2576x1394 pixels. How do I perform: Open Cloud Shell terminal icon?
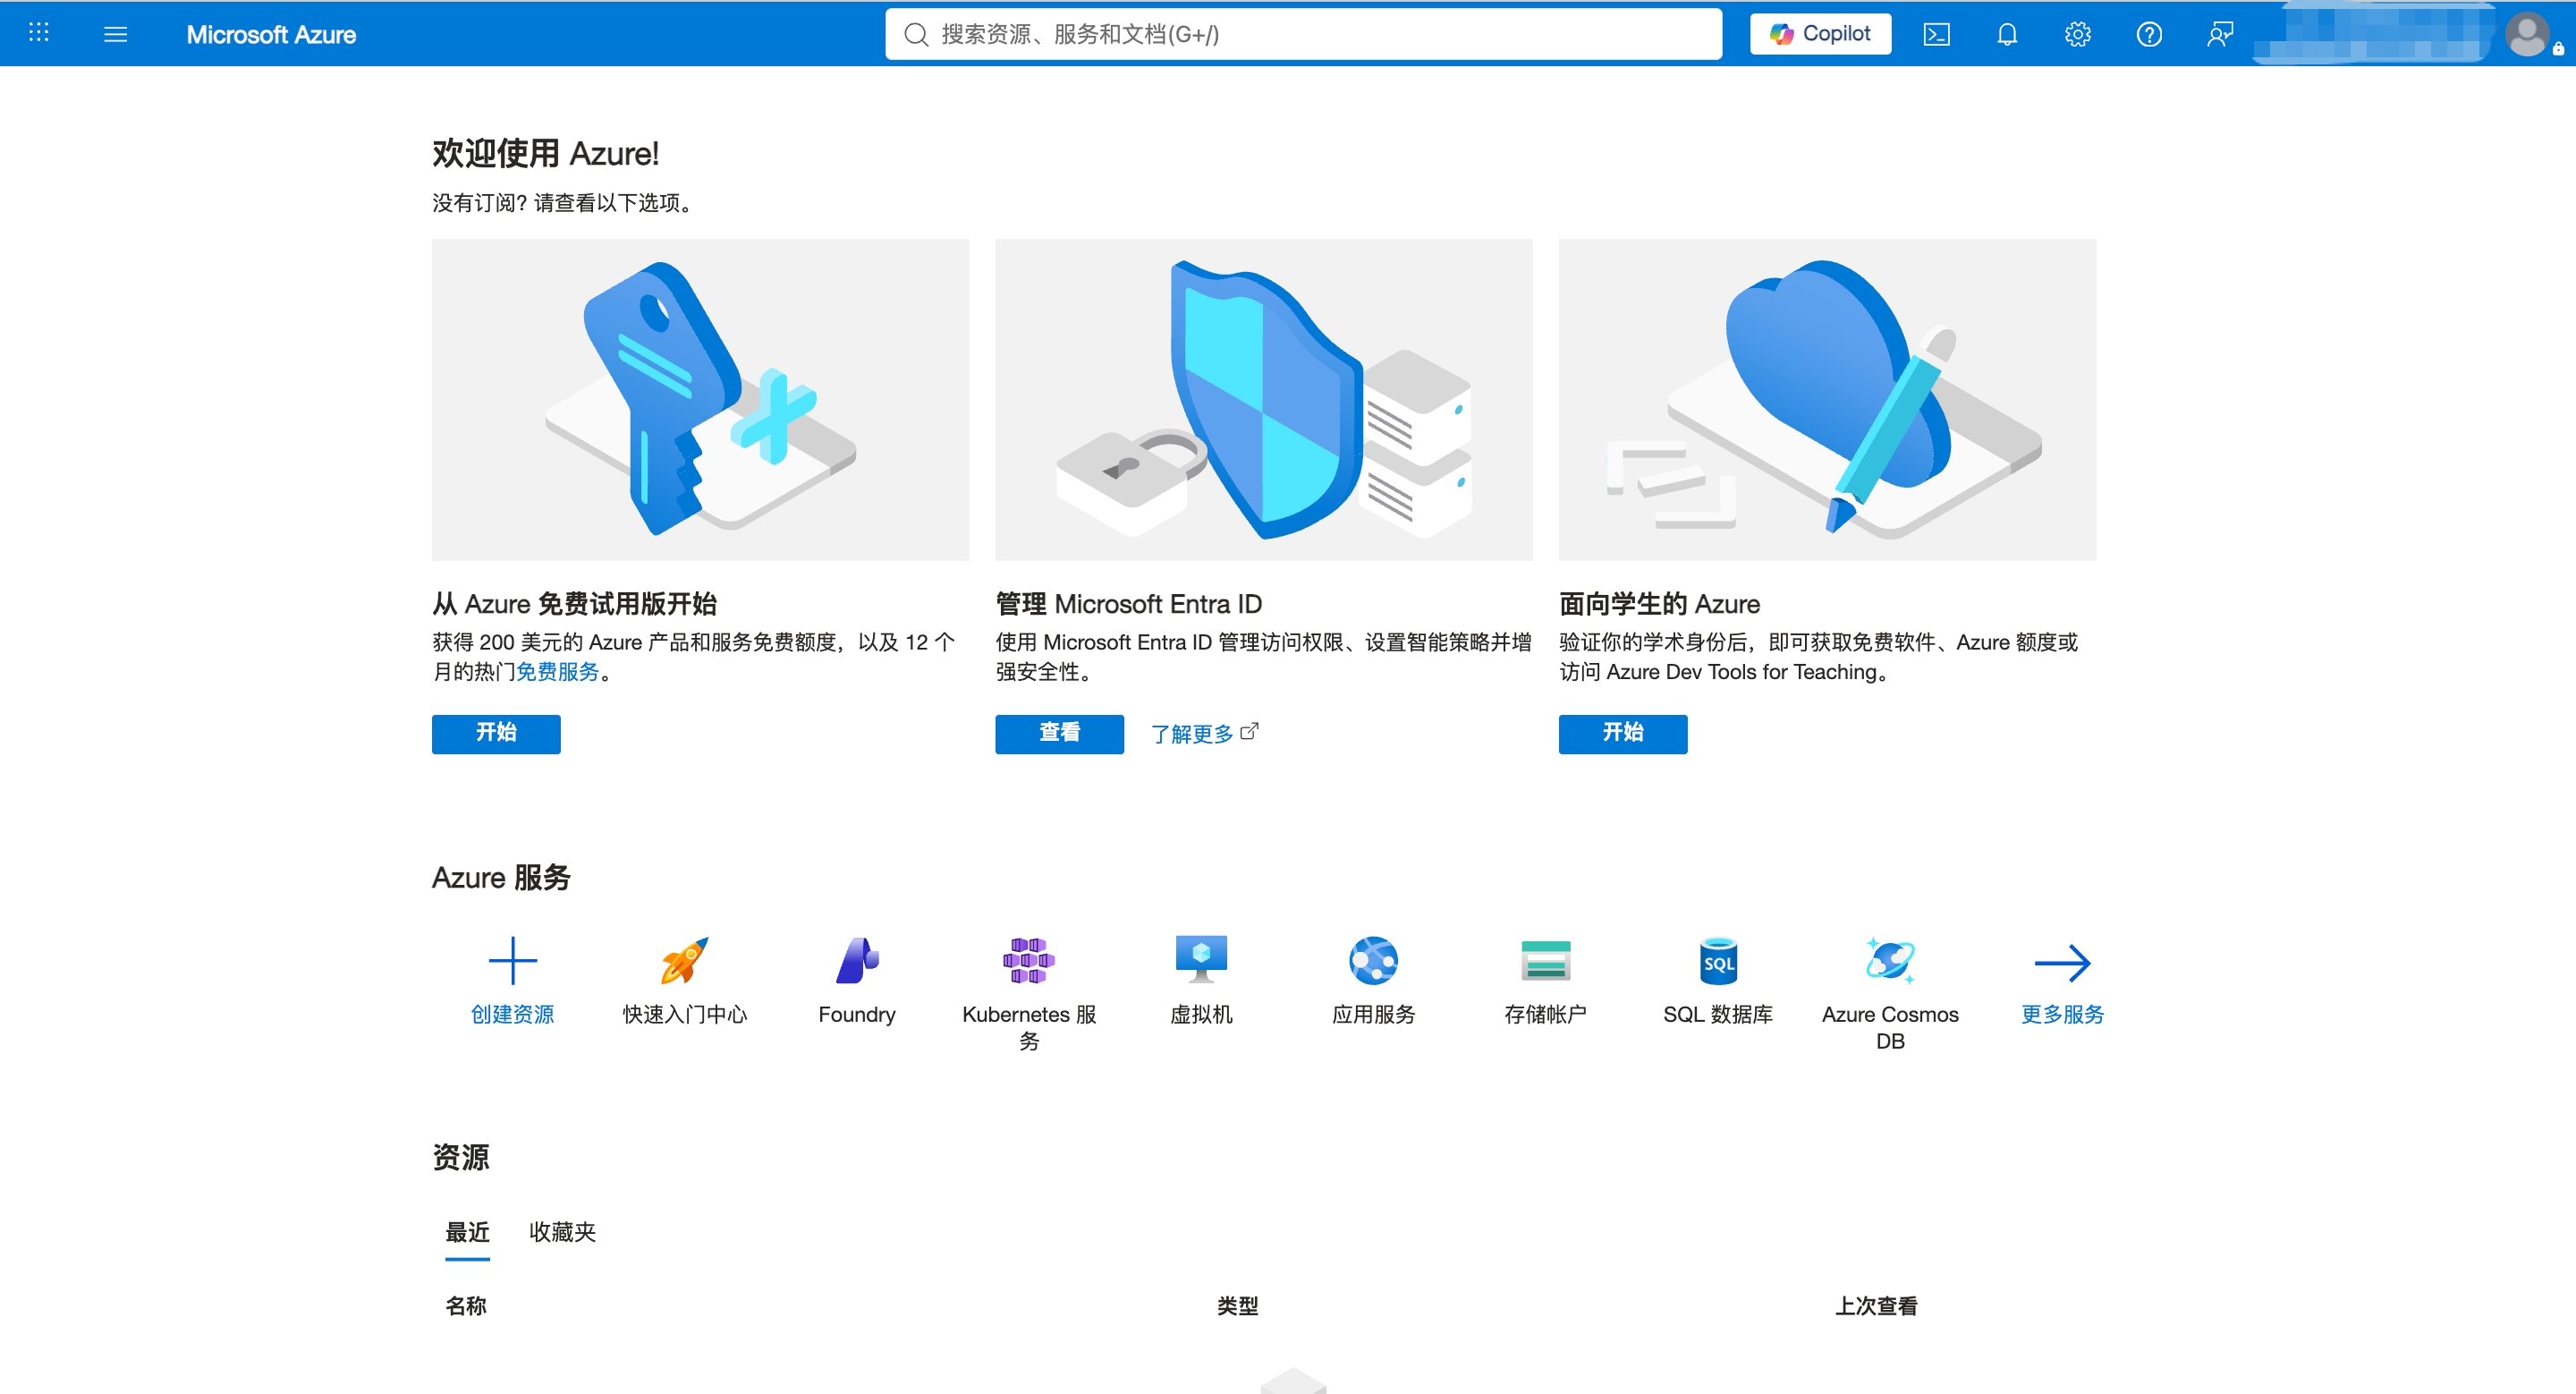(x=1936, y=34)
